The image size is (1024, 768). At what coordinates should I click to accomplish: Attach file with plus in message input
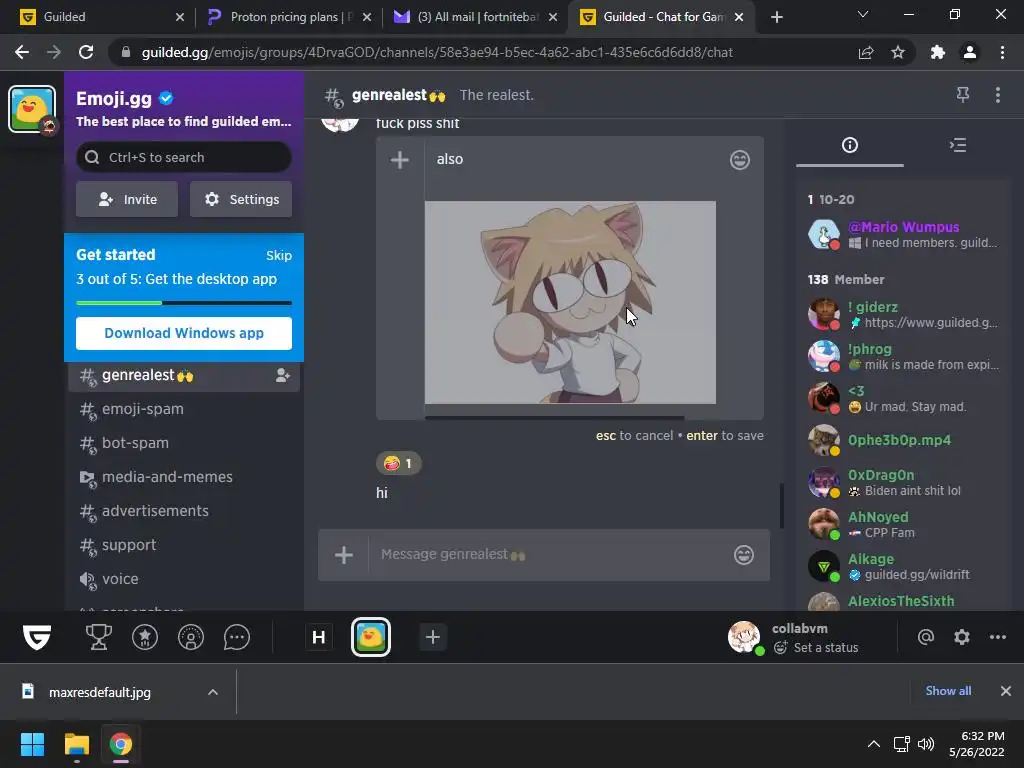tap(344, 555)
